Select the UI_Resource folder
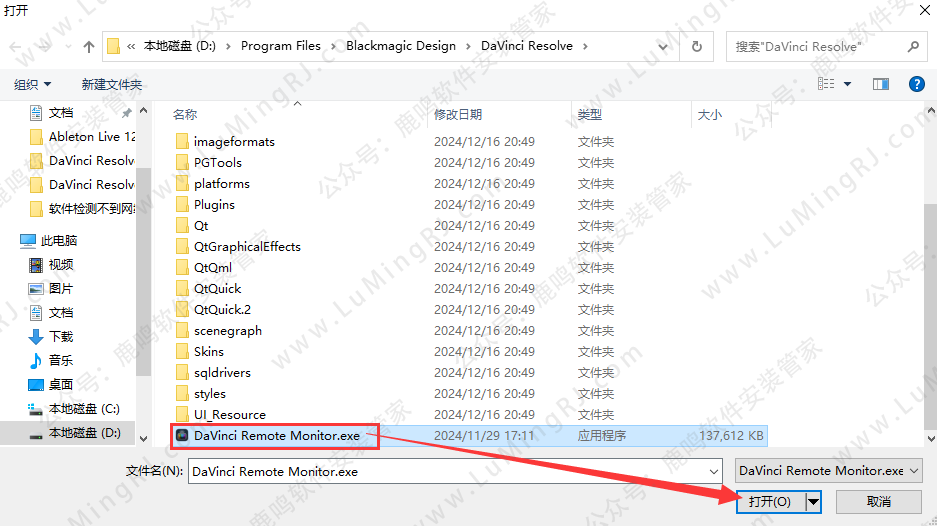This screenshot has height=526, width=937. [229, 415]
